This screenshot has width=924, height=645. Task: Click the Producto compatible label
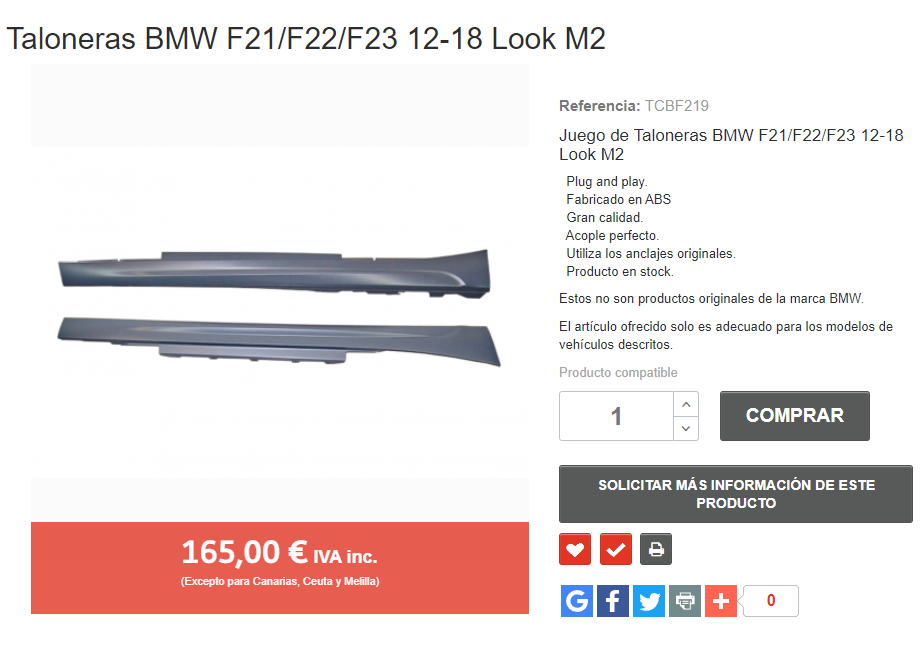pyautogui.click(x=618, y=372)
